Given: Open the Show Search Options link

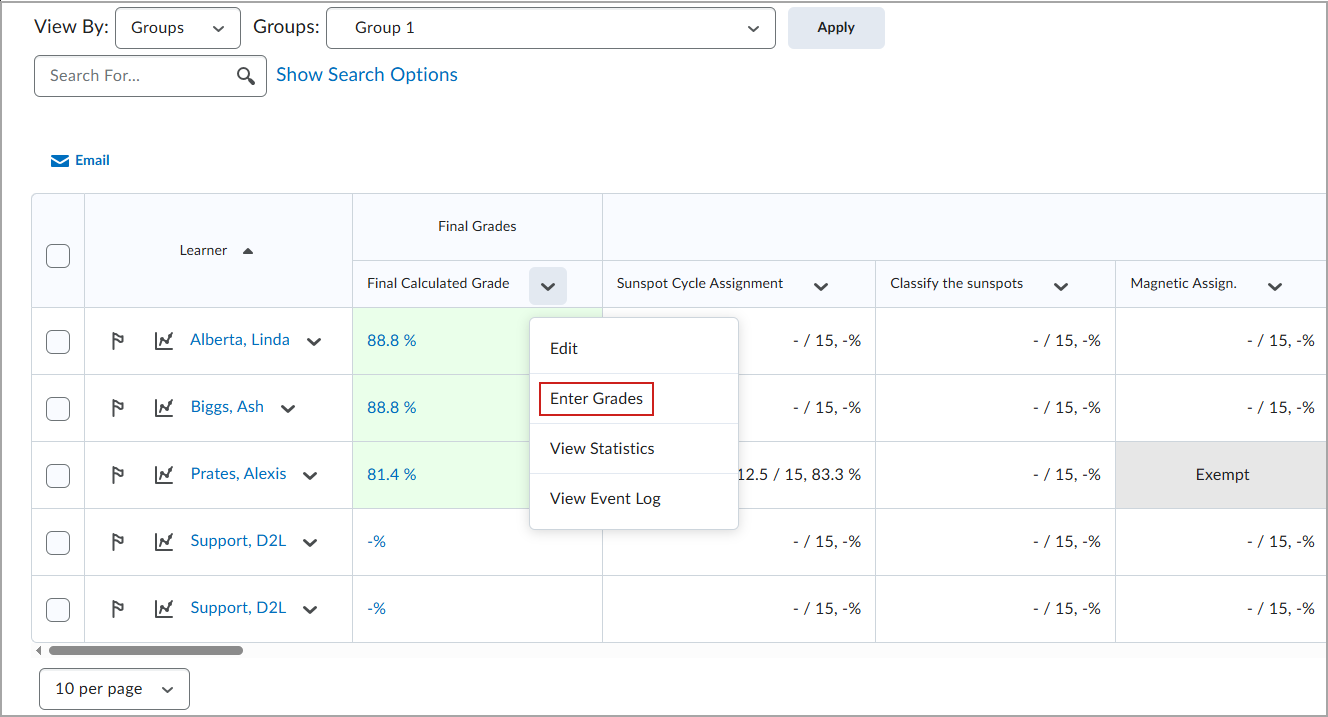Looking at the screenshot, I should click(367, 74).
